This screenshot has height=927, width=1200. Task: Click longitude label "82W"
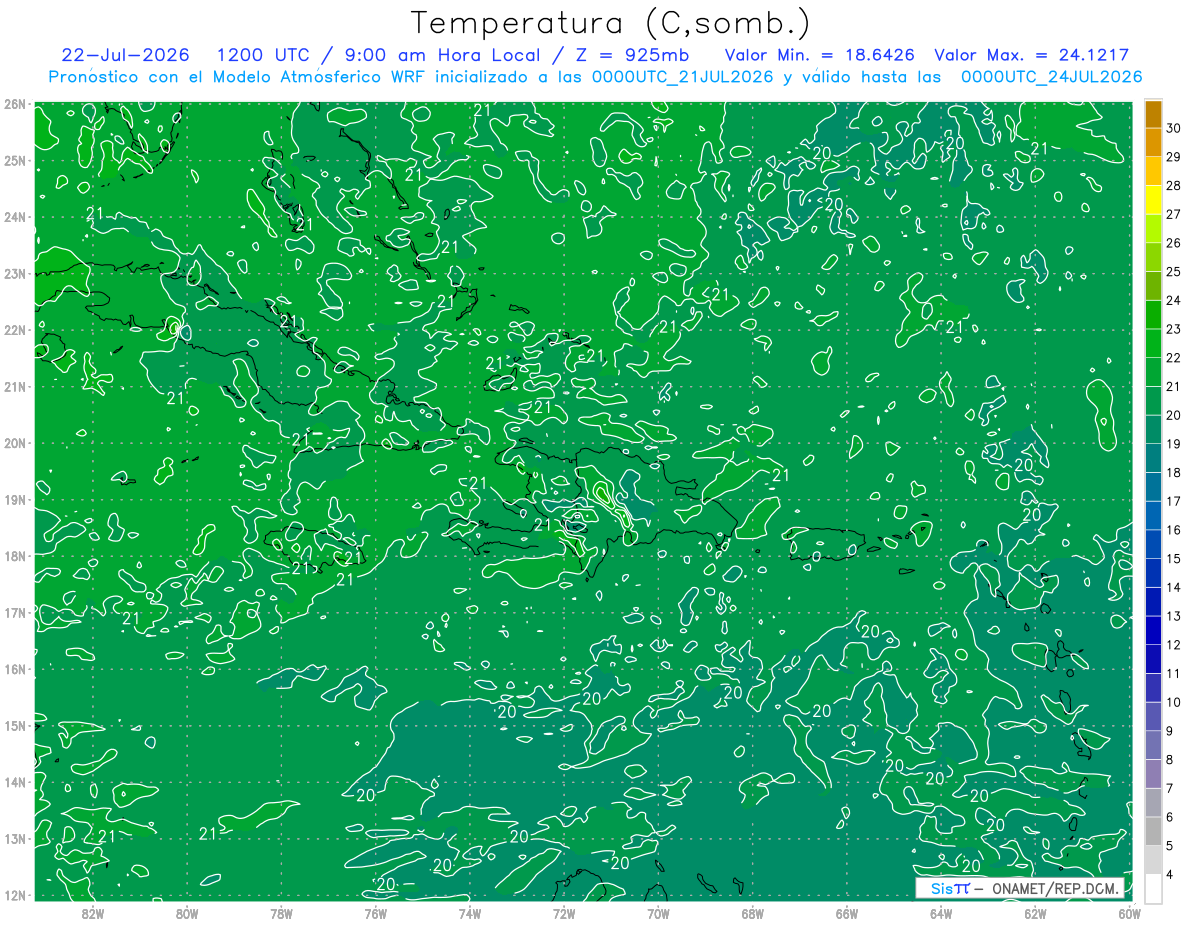[x=92, y=913]
